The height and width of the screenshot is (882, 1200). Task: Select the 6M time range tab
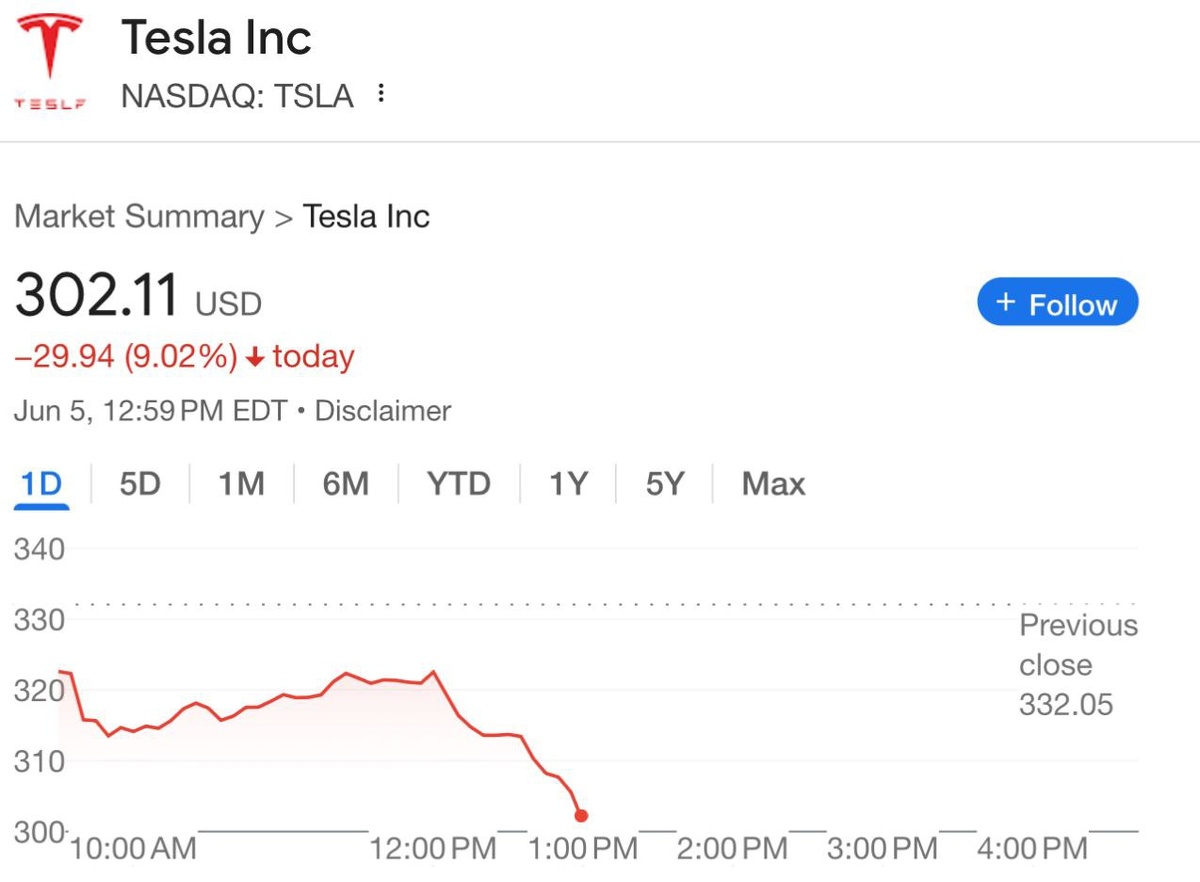coord(345,484)
